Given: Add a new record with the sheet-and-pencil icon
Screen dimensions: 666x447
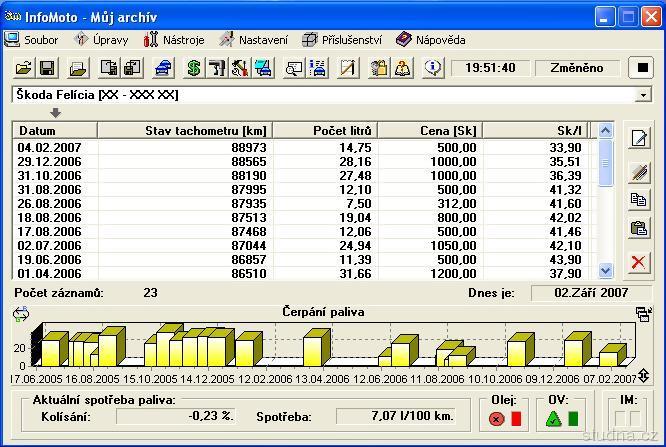Looking at the screenshot, I should tap(638, 140).
